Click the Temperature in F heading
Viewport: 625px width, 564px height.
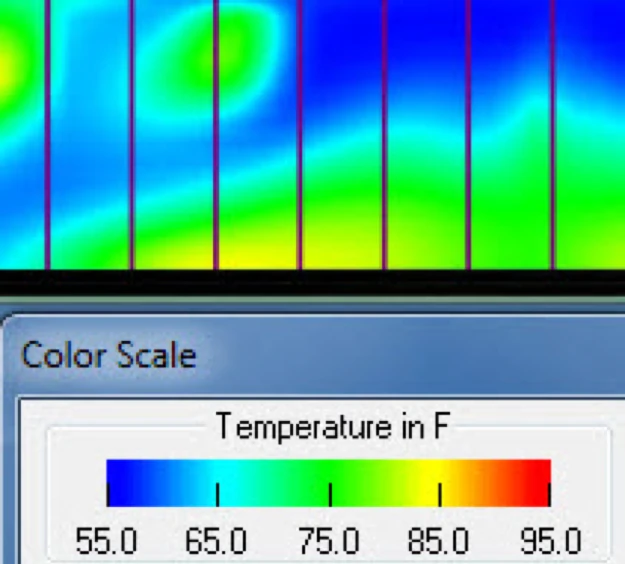(x=333, y=427)
